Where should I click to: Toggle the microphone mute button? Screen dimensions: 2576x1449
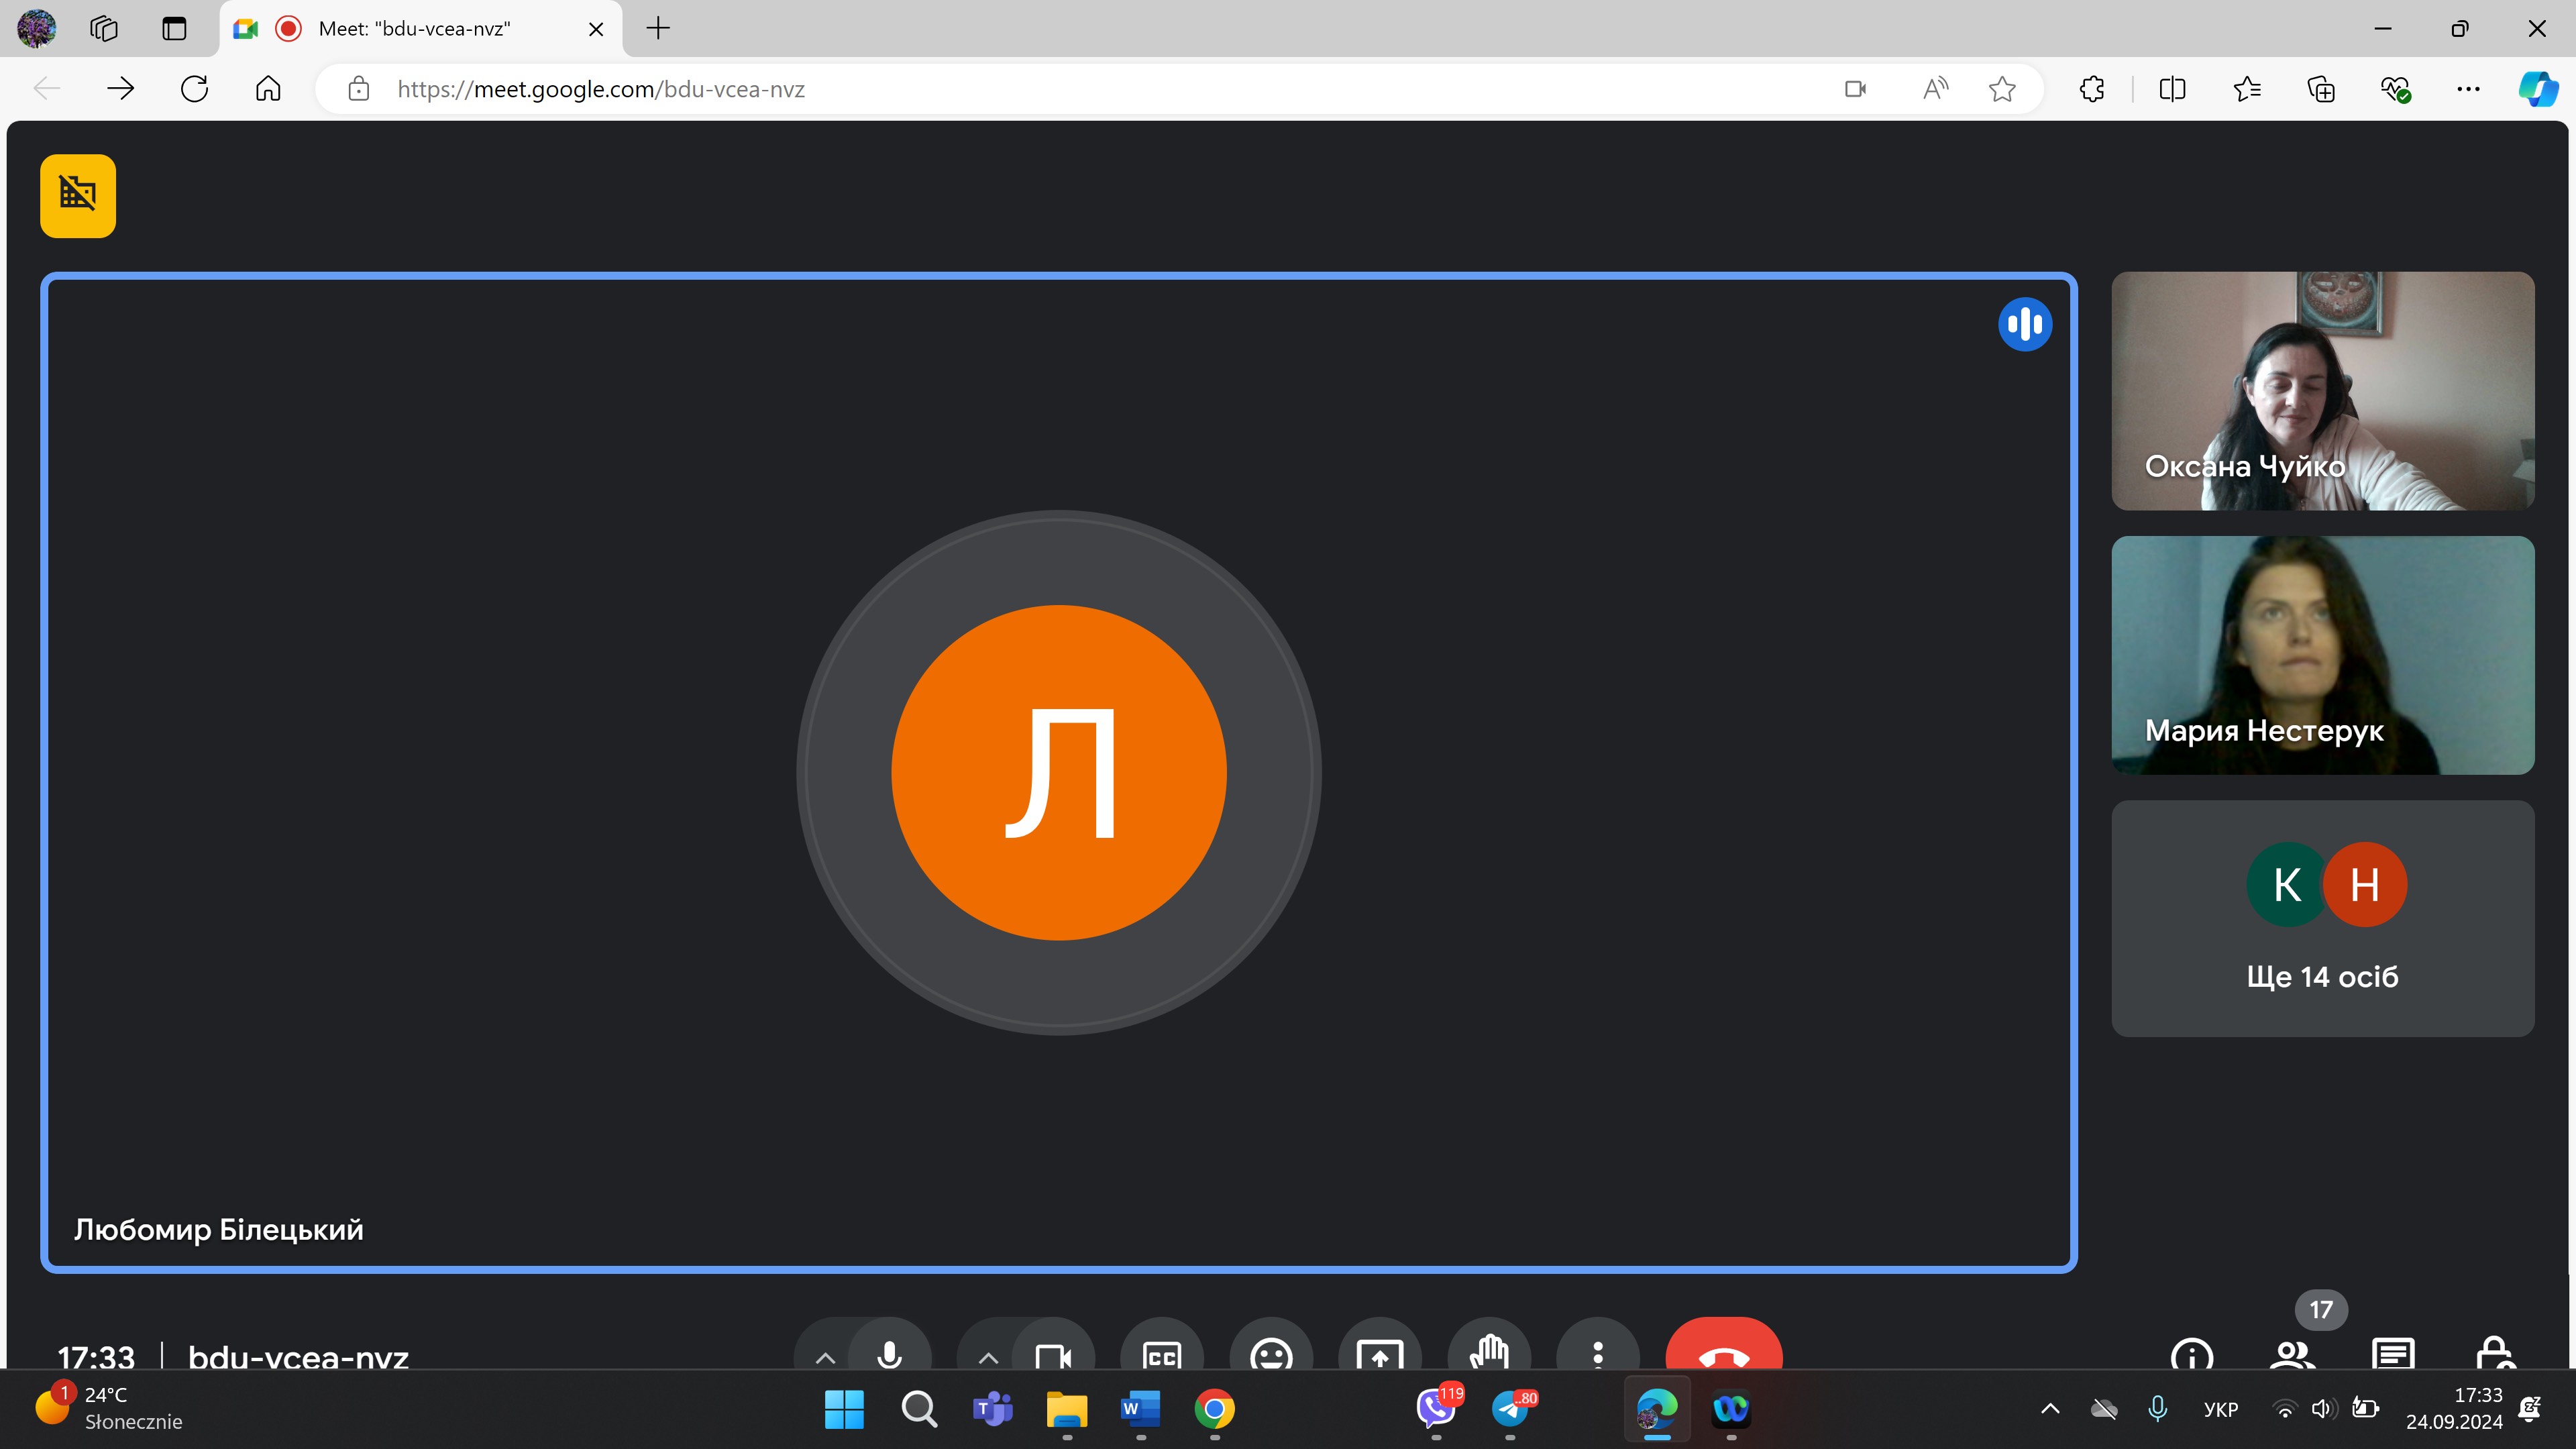889,1354
